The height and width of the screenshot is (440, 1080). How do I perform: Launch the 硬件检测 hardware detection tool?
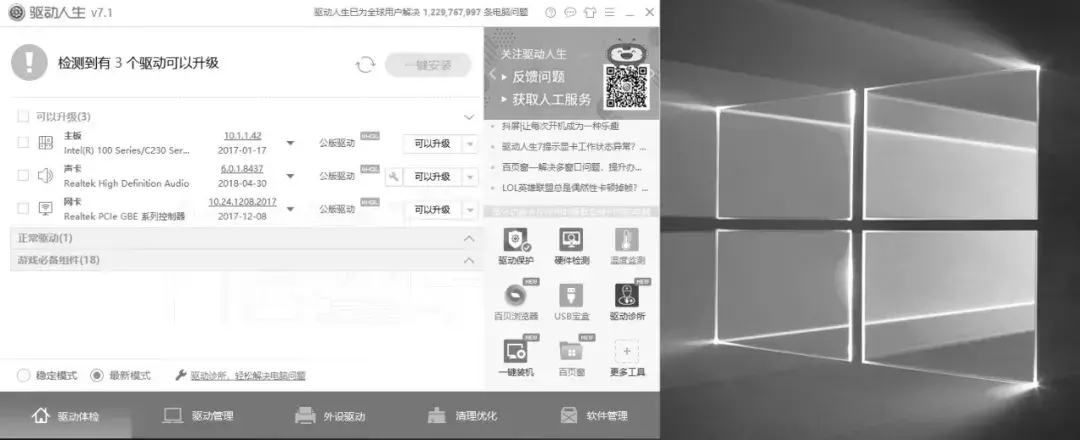[x=571, y=243]
